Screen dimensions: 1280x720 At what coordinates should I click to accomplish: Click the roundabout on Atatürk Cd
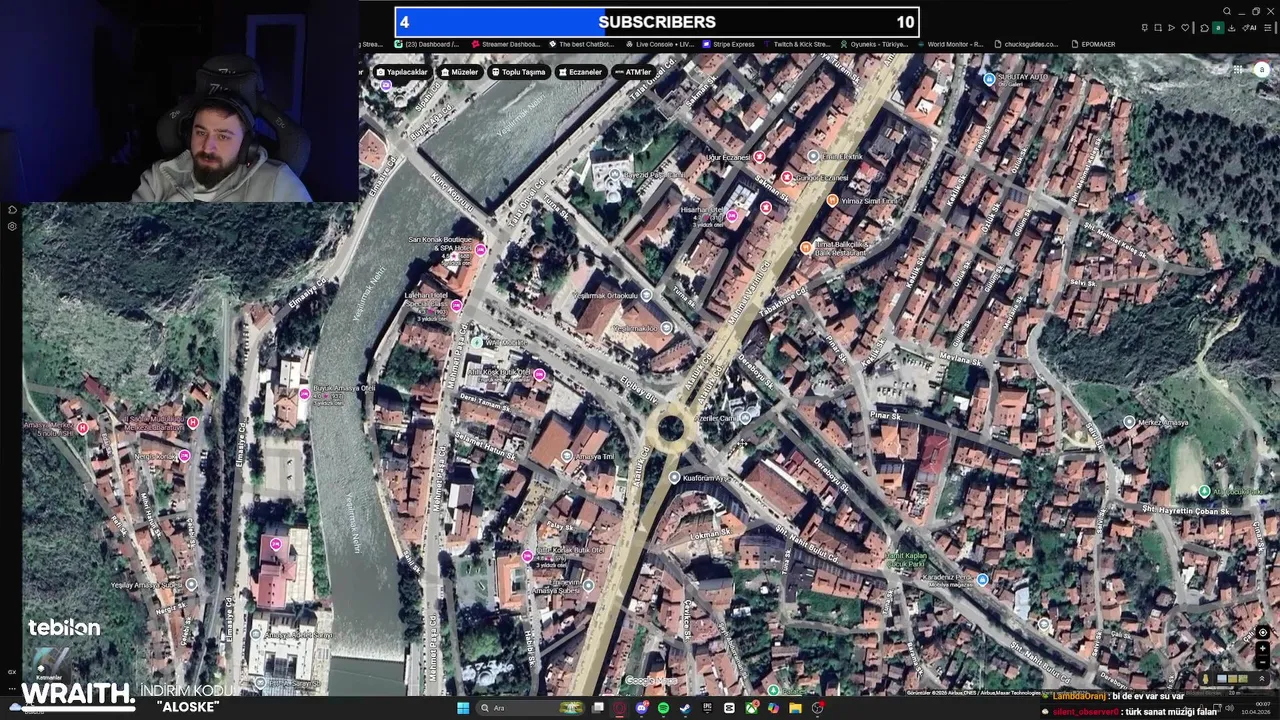click(670, 429)
